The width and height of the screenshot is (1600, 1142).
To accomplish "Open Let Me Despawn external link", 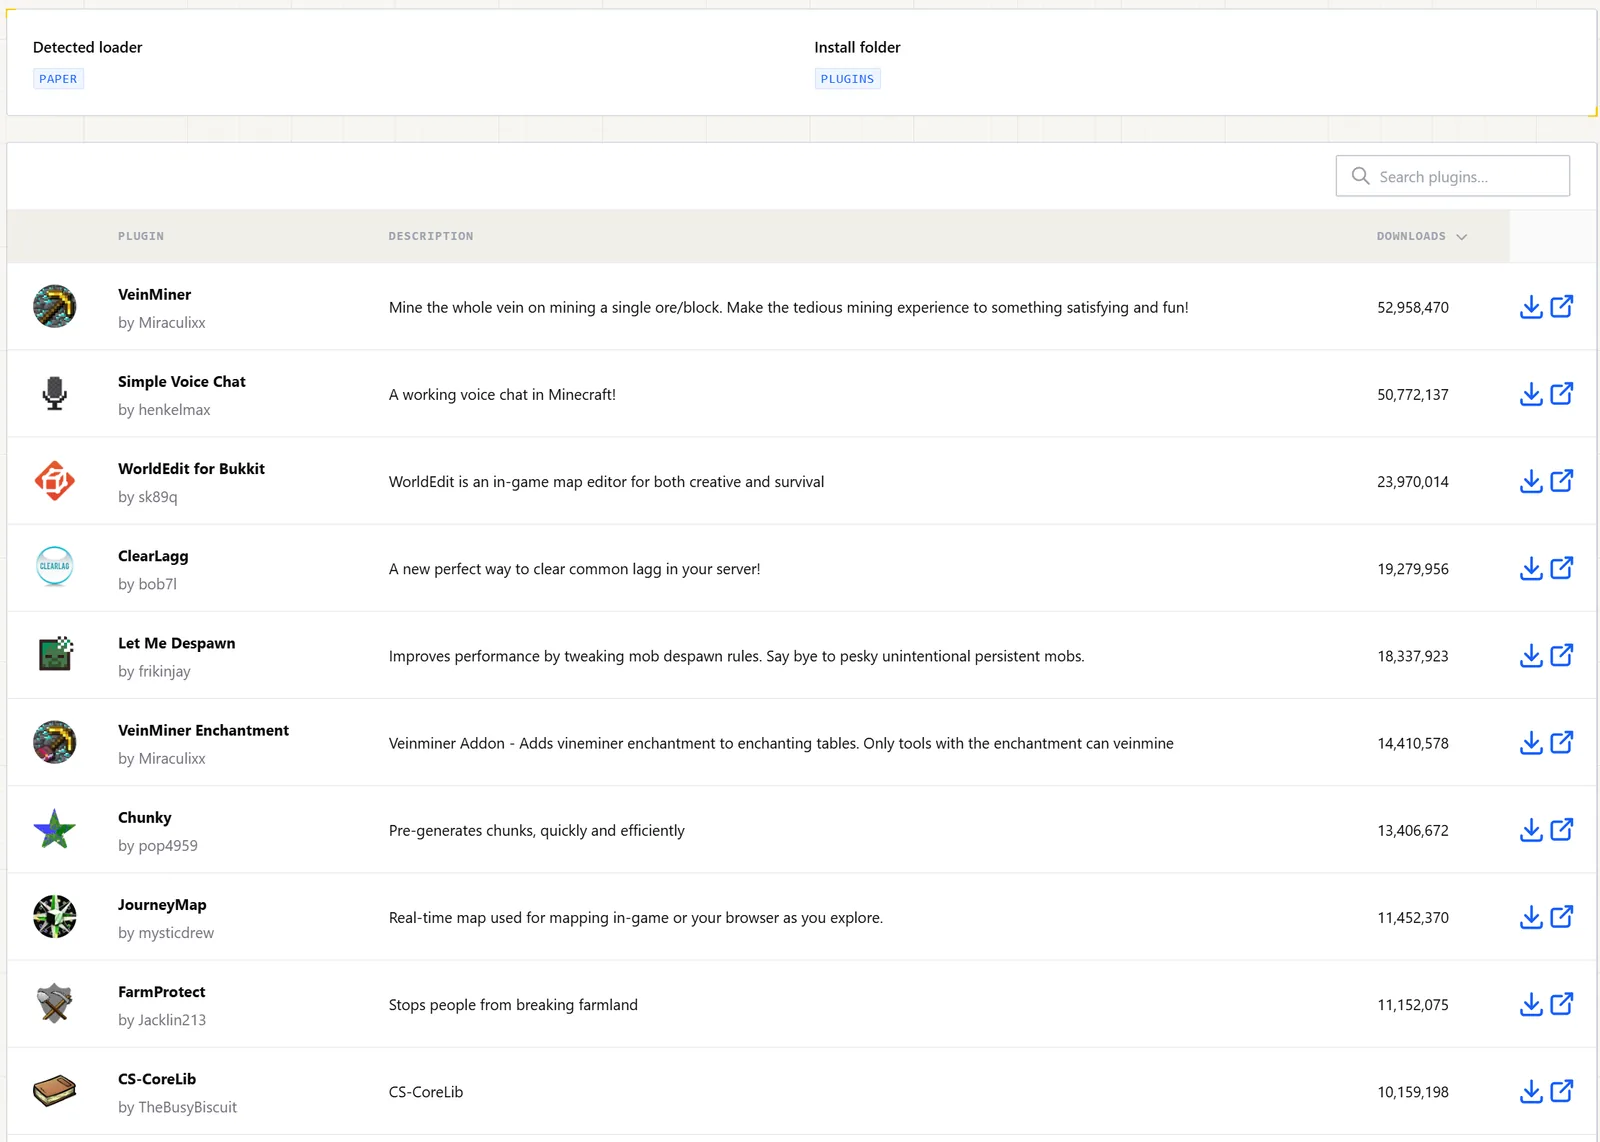I will tap(1562, 655).
